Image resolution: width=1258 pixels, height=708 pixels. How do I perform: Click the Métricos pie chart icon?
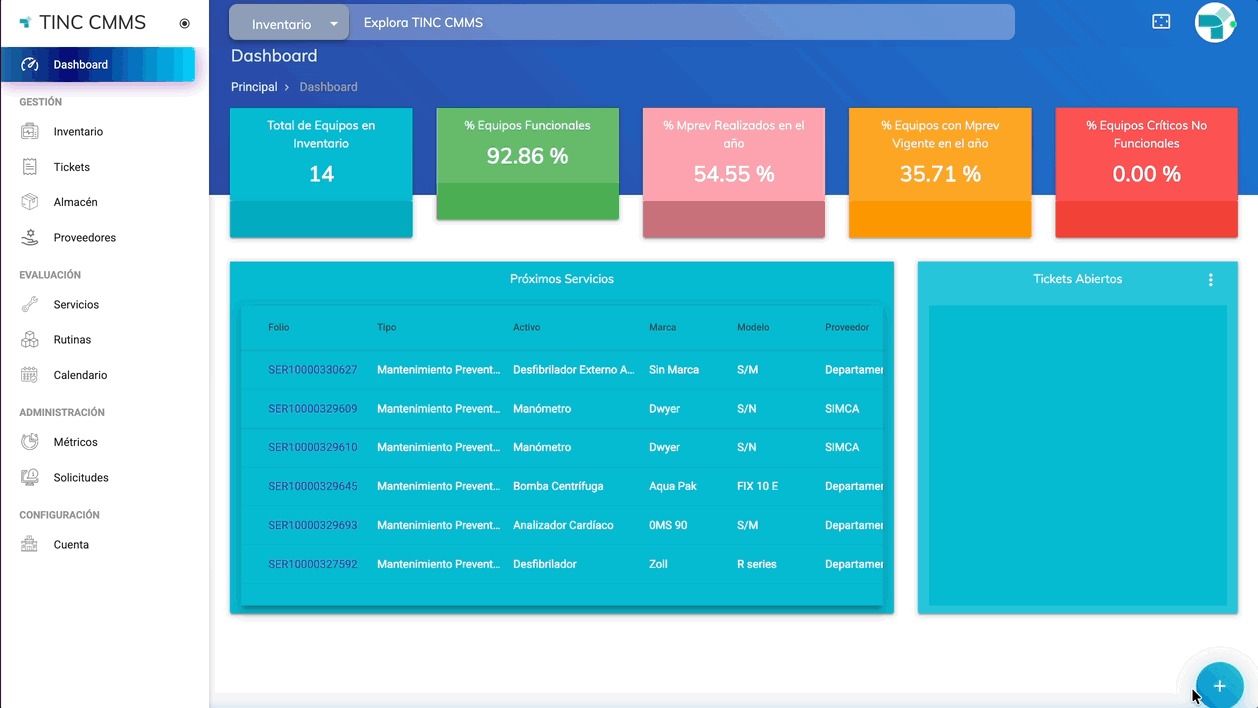[x=30, y=442]
